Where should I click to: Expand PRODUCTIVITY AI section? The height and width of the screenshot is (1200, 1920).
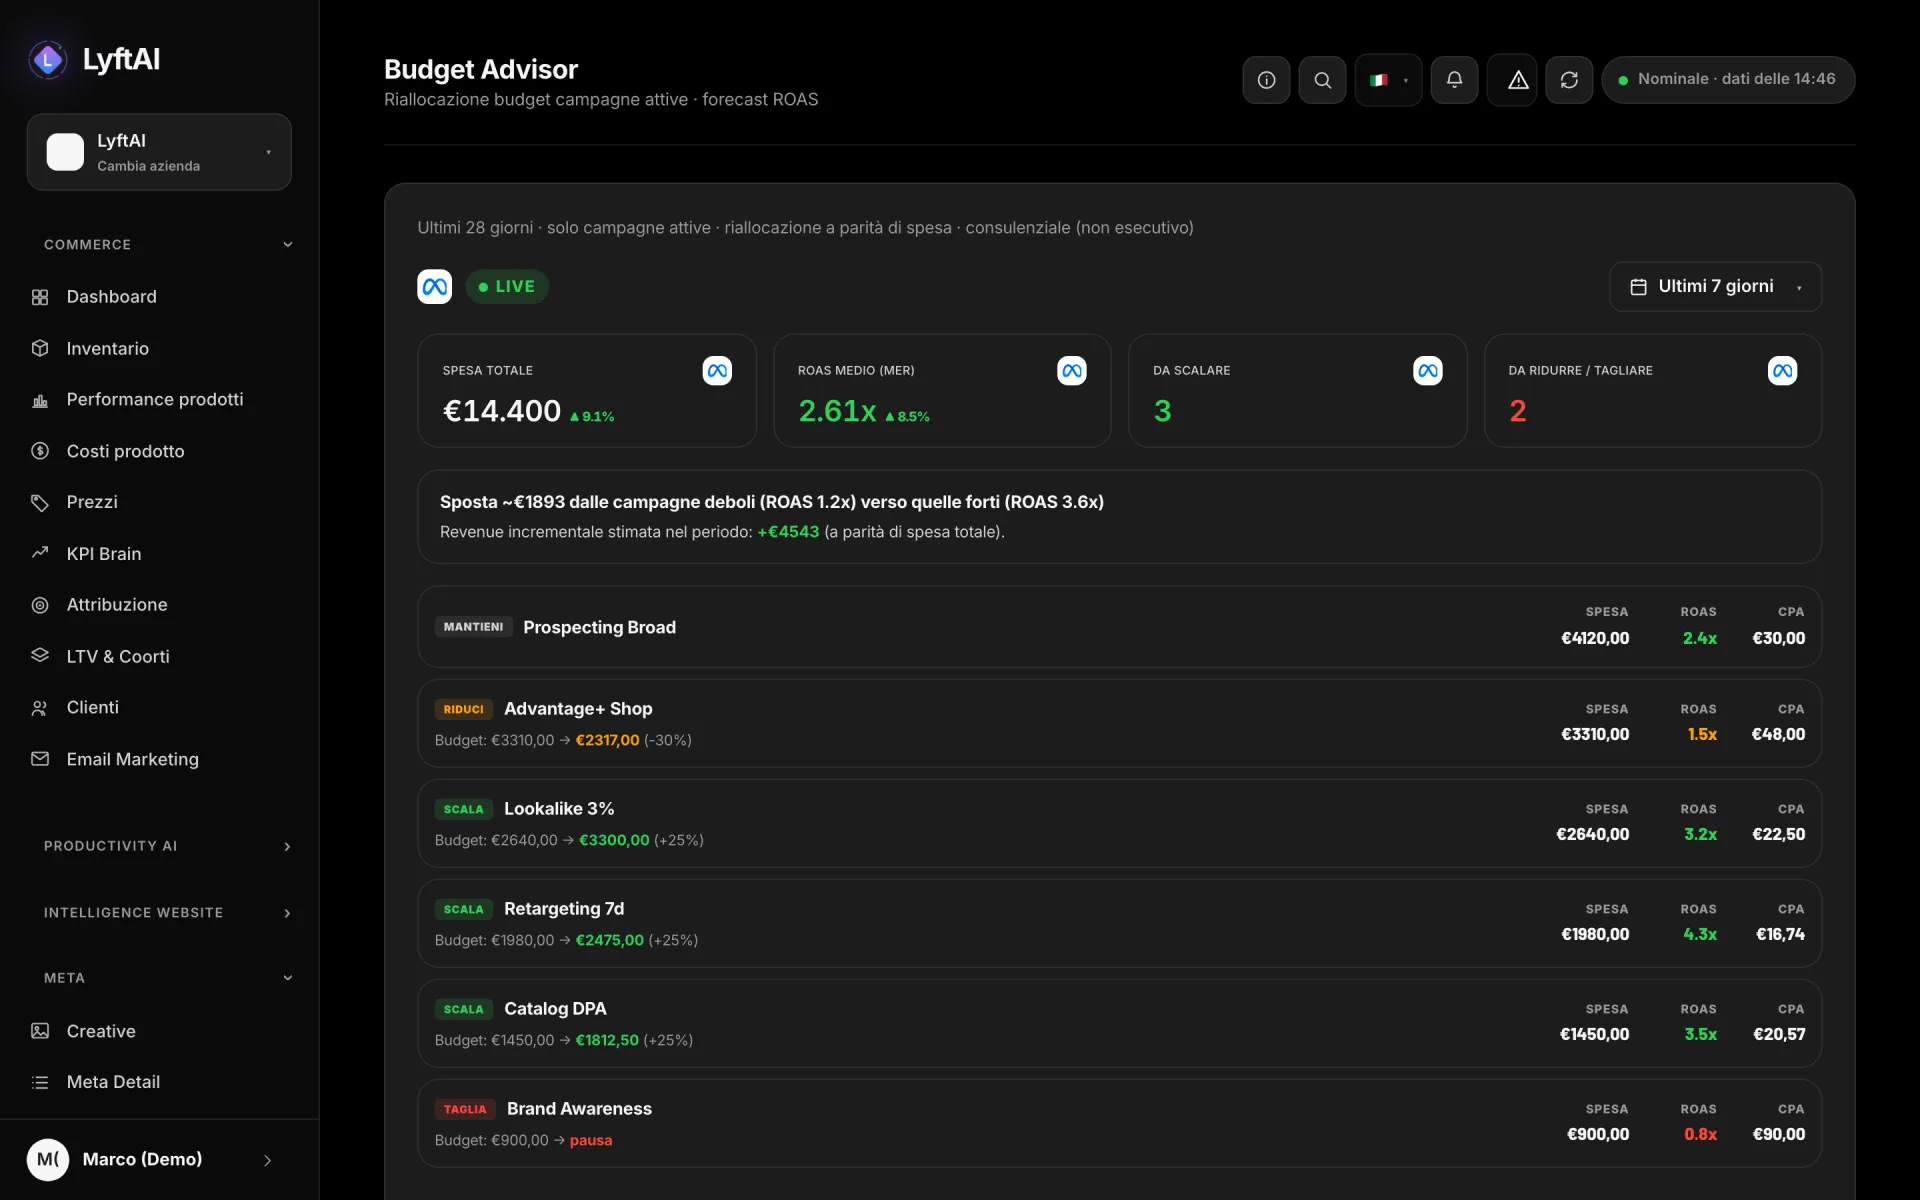pyautogui.click(x=166, y=846)
